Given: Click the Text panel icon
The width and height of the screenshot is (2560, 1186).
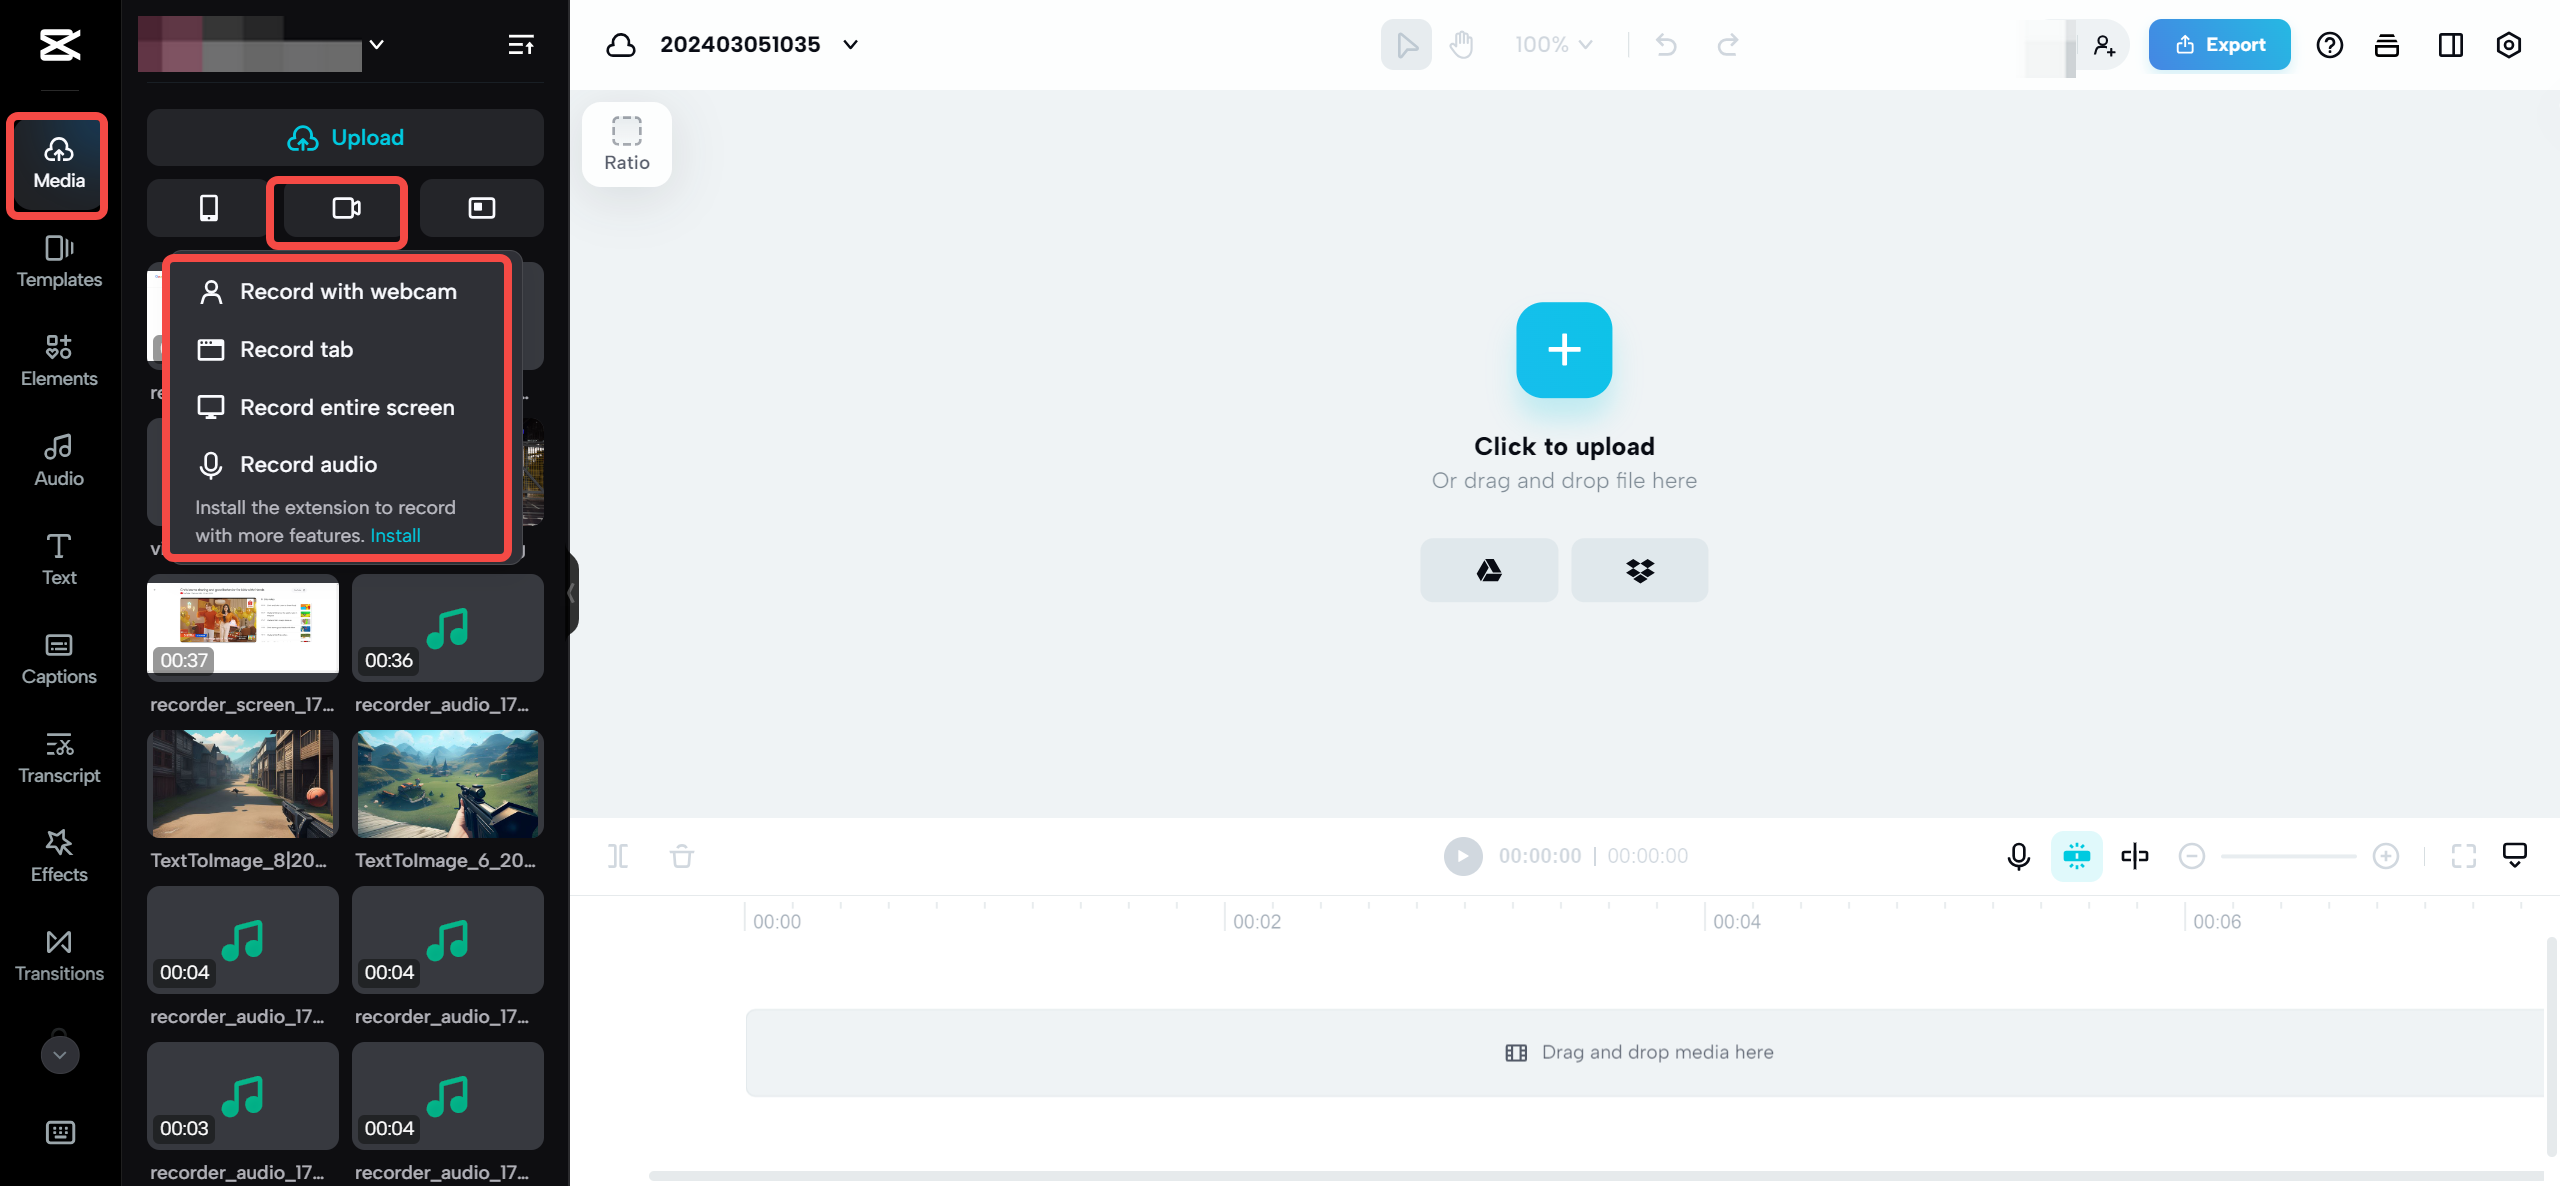Looking at the screenshot, I should tap(59, 560).
